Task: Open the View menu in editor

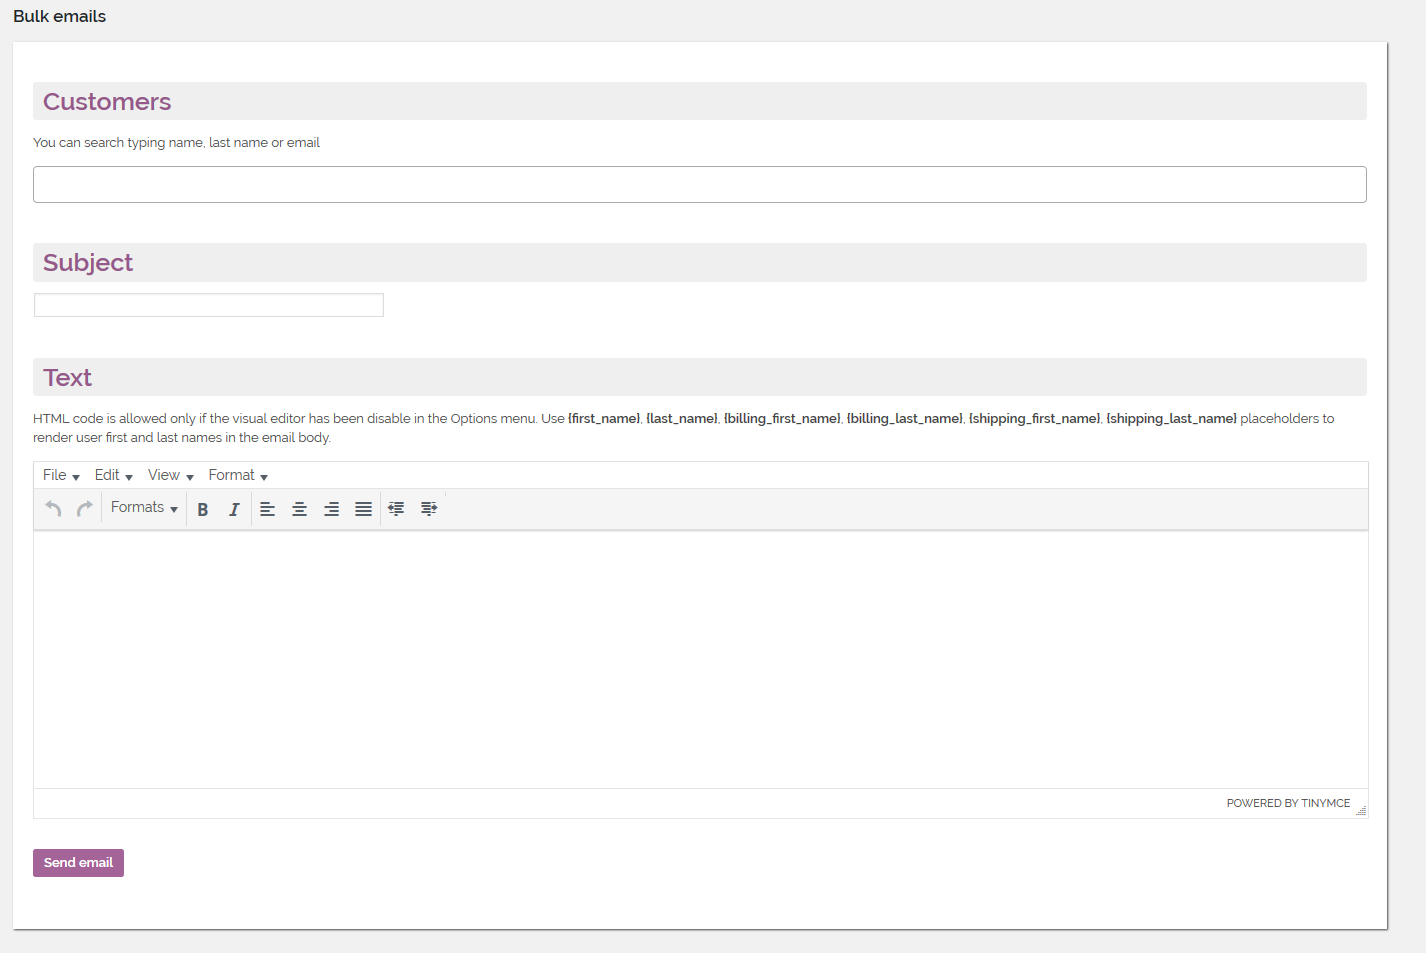Action: click(170, 475)
